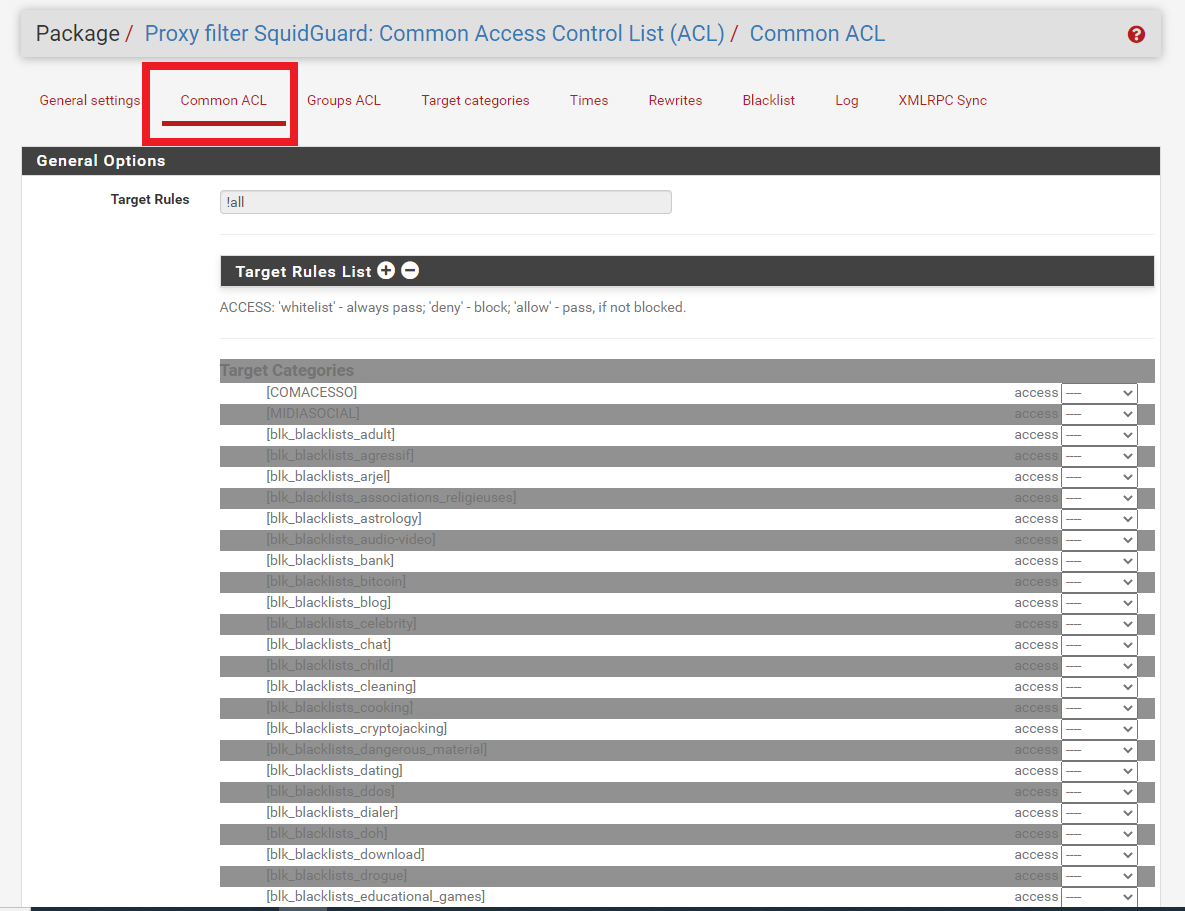
Task: Click the [blk_blacklists_astrology] category name
Action: 344,519
